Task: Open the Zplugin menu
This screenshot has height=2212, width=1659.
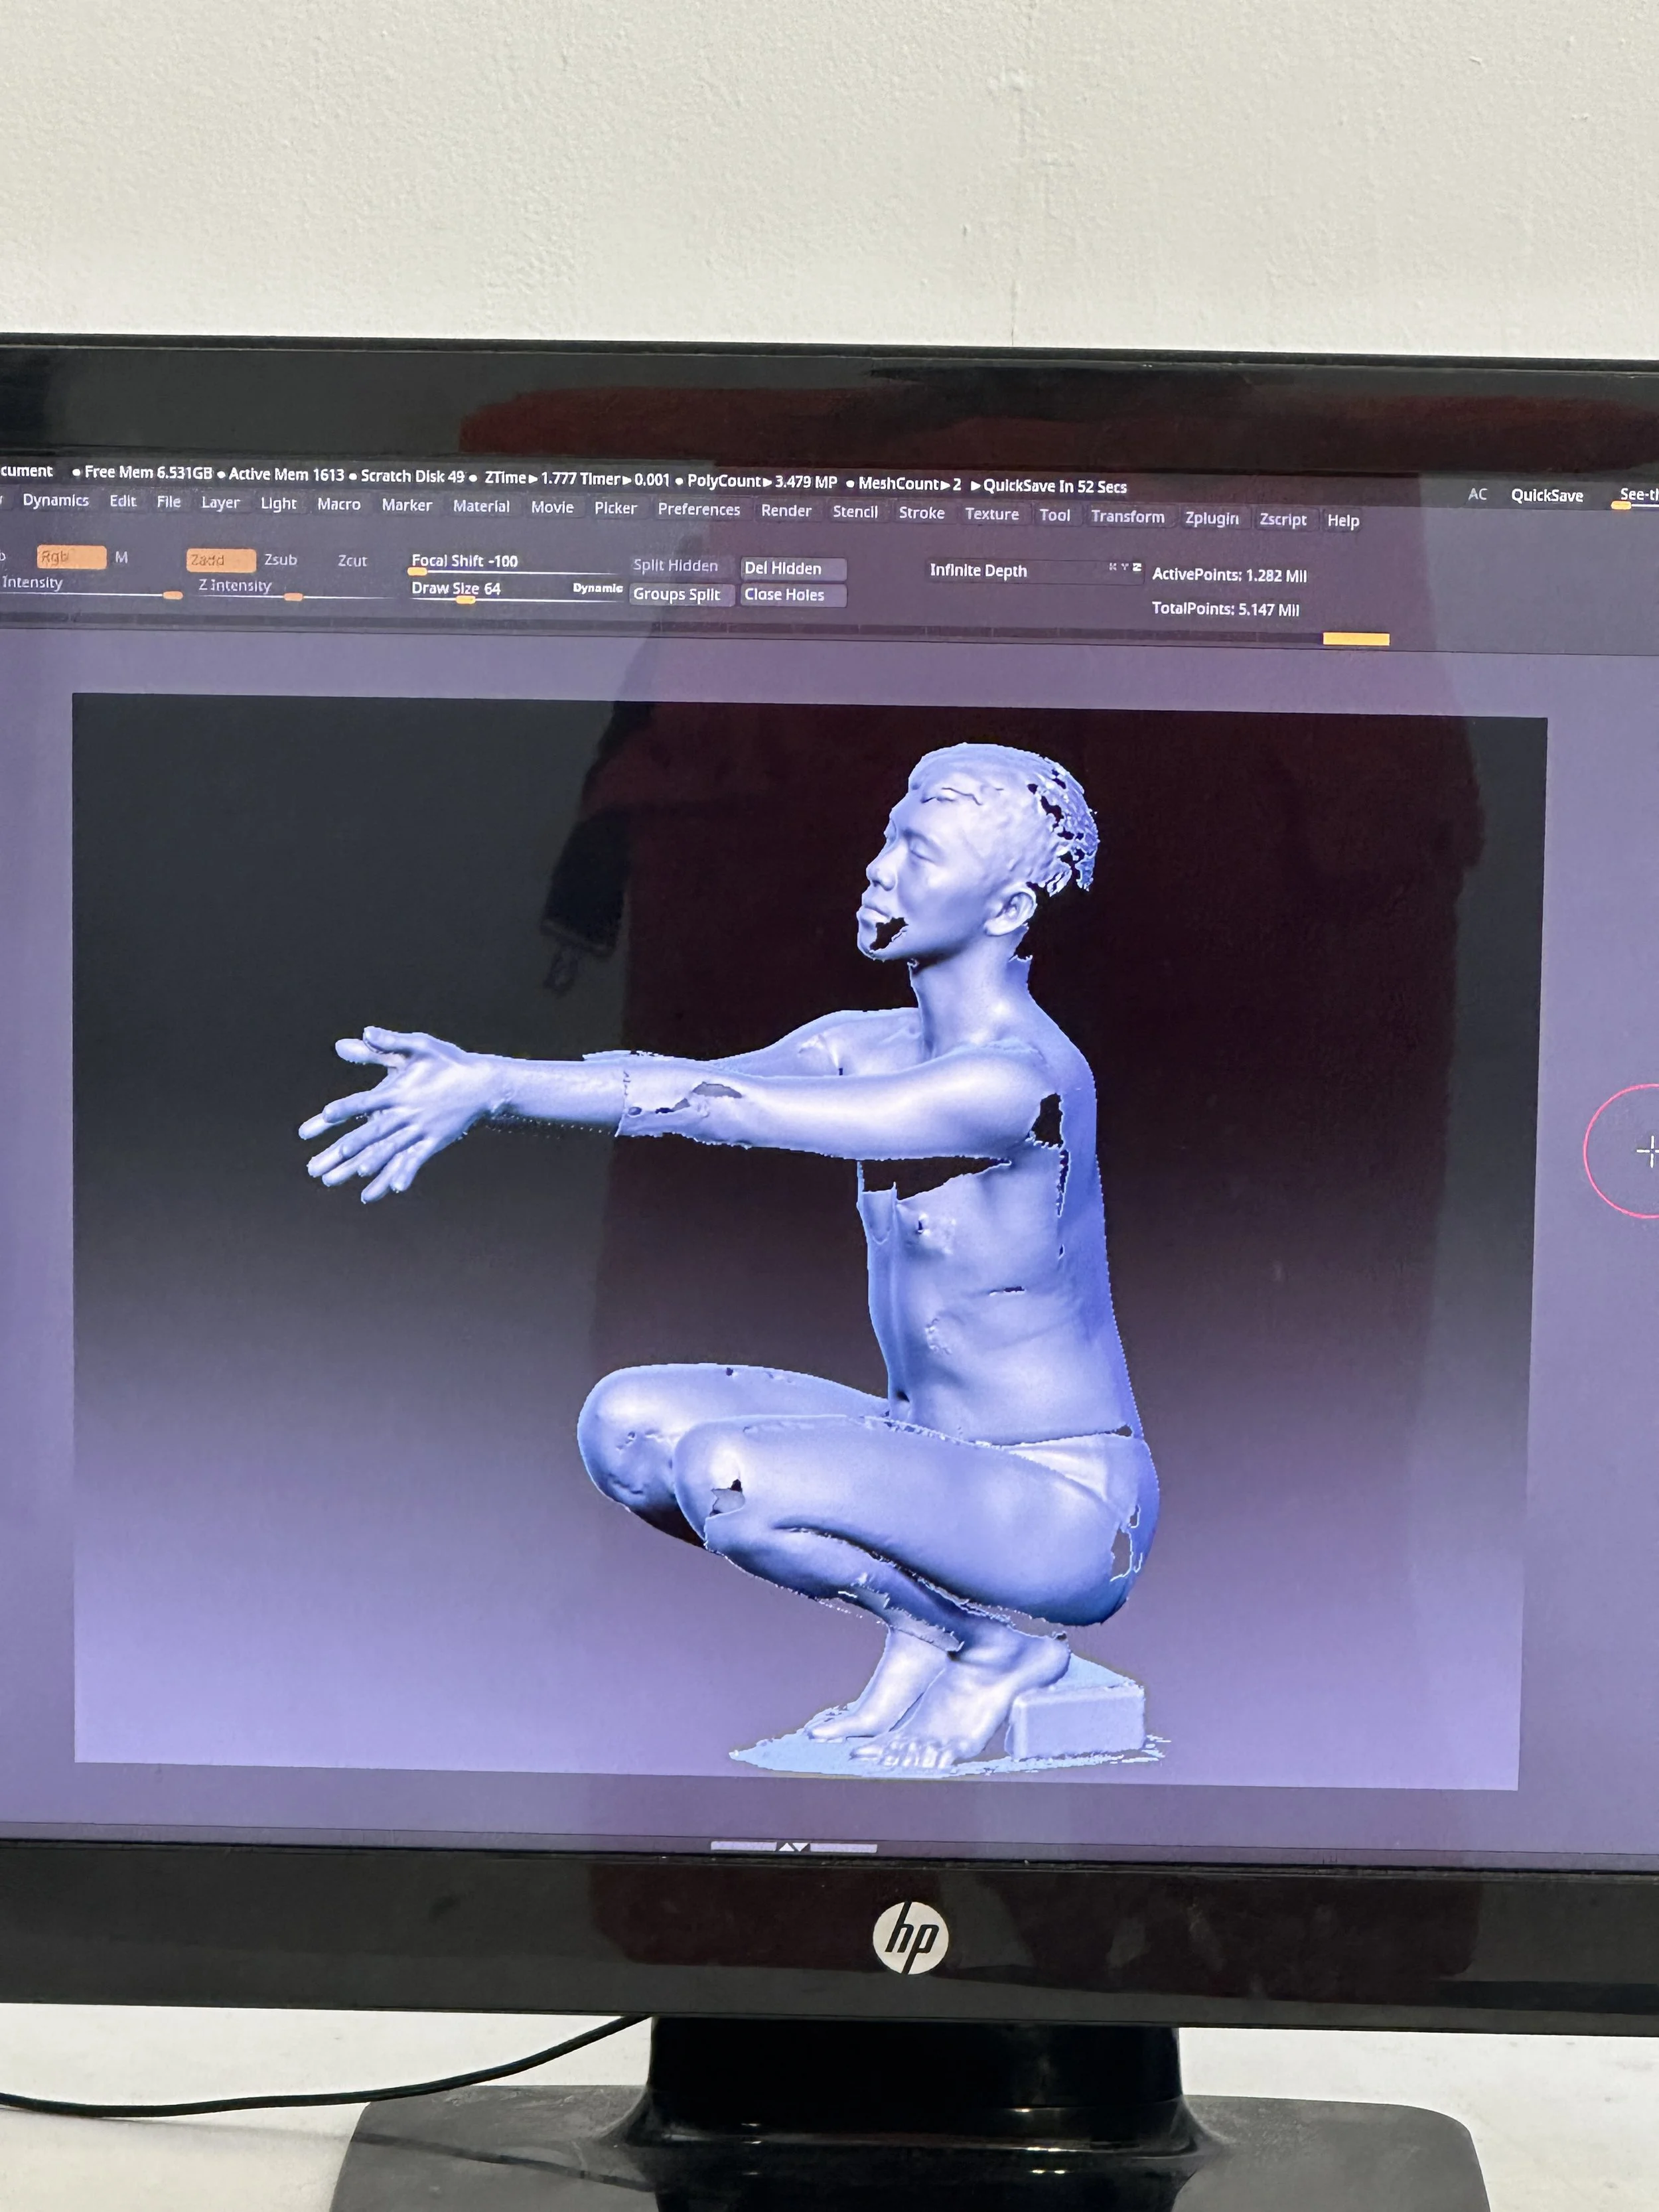Action: point(1211,518)
